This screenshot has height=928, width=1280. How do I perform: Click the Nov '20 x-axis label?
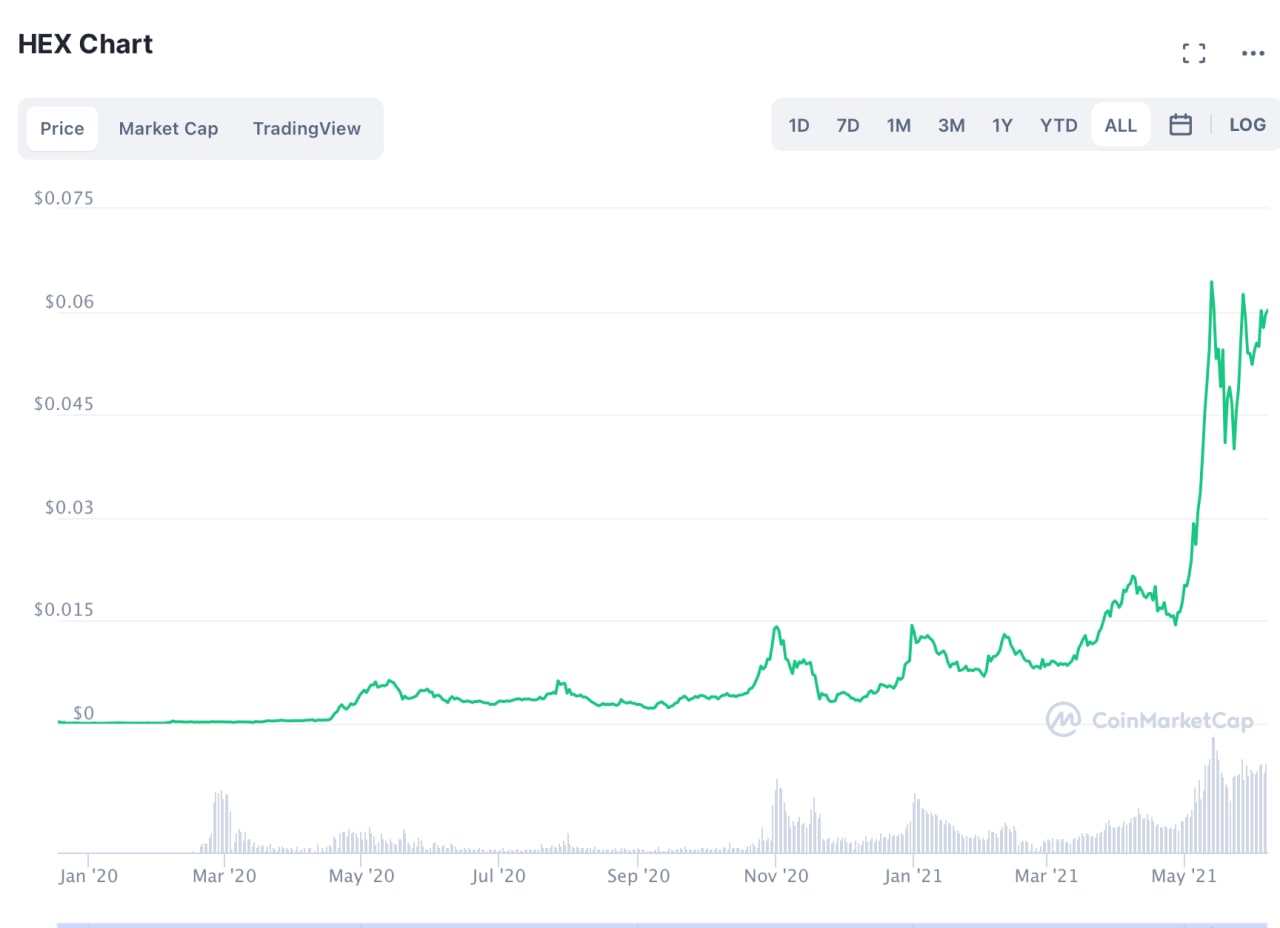point(777,876)
